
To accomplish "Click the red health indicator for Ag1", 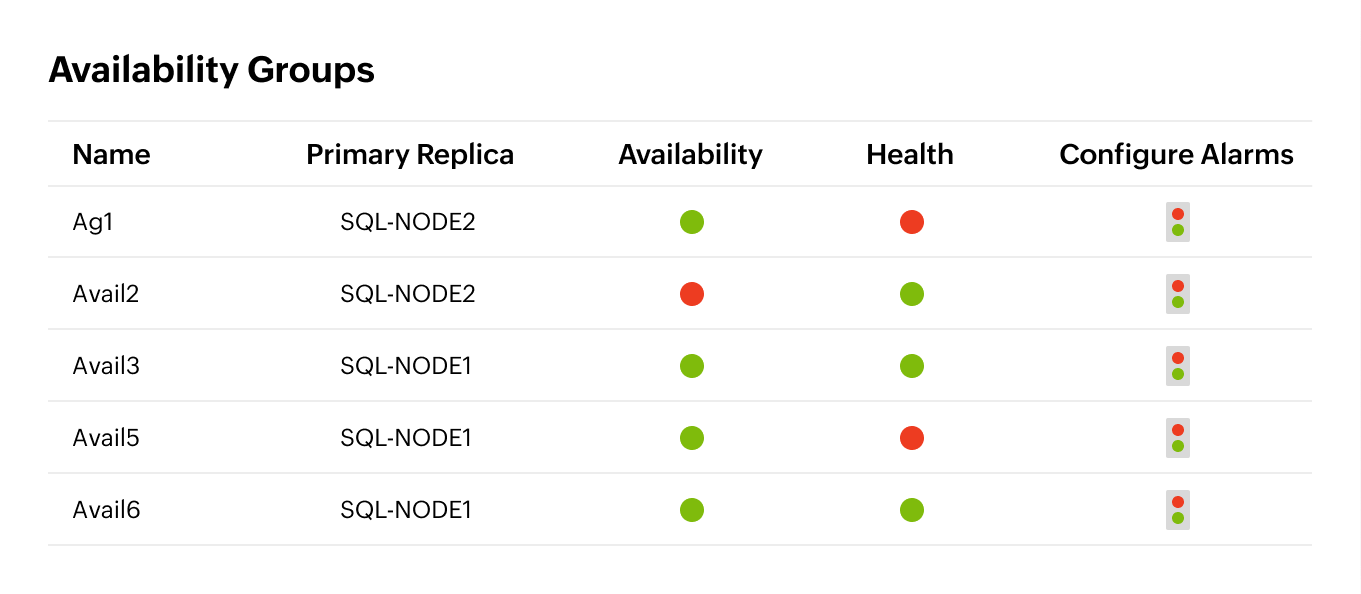I will (911, 222).
